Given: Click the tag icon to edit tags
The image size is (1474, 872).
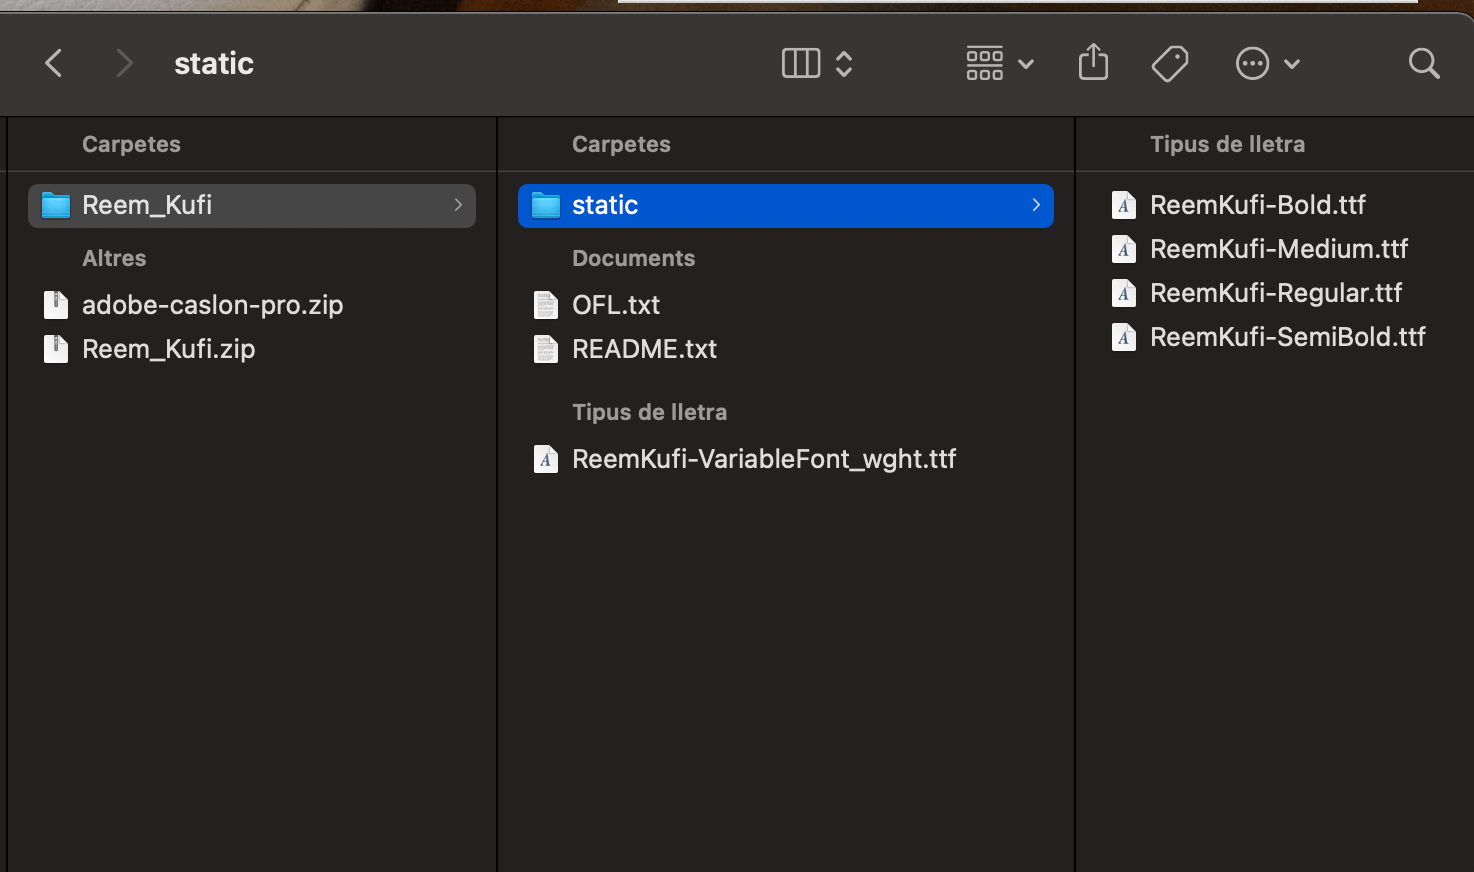Looking at the screenshot, I should point(1170,64).
